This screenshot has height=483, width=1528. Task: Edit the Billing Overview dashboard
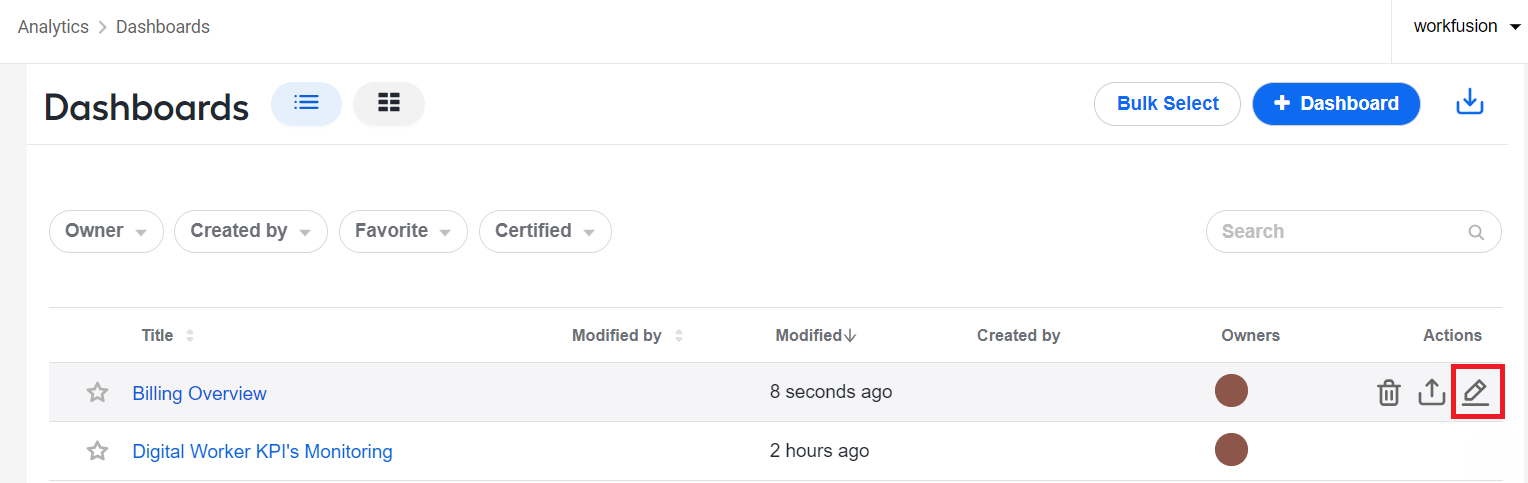1475,393
